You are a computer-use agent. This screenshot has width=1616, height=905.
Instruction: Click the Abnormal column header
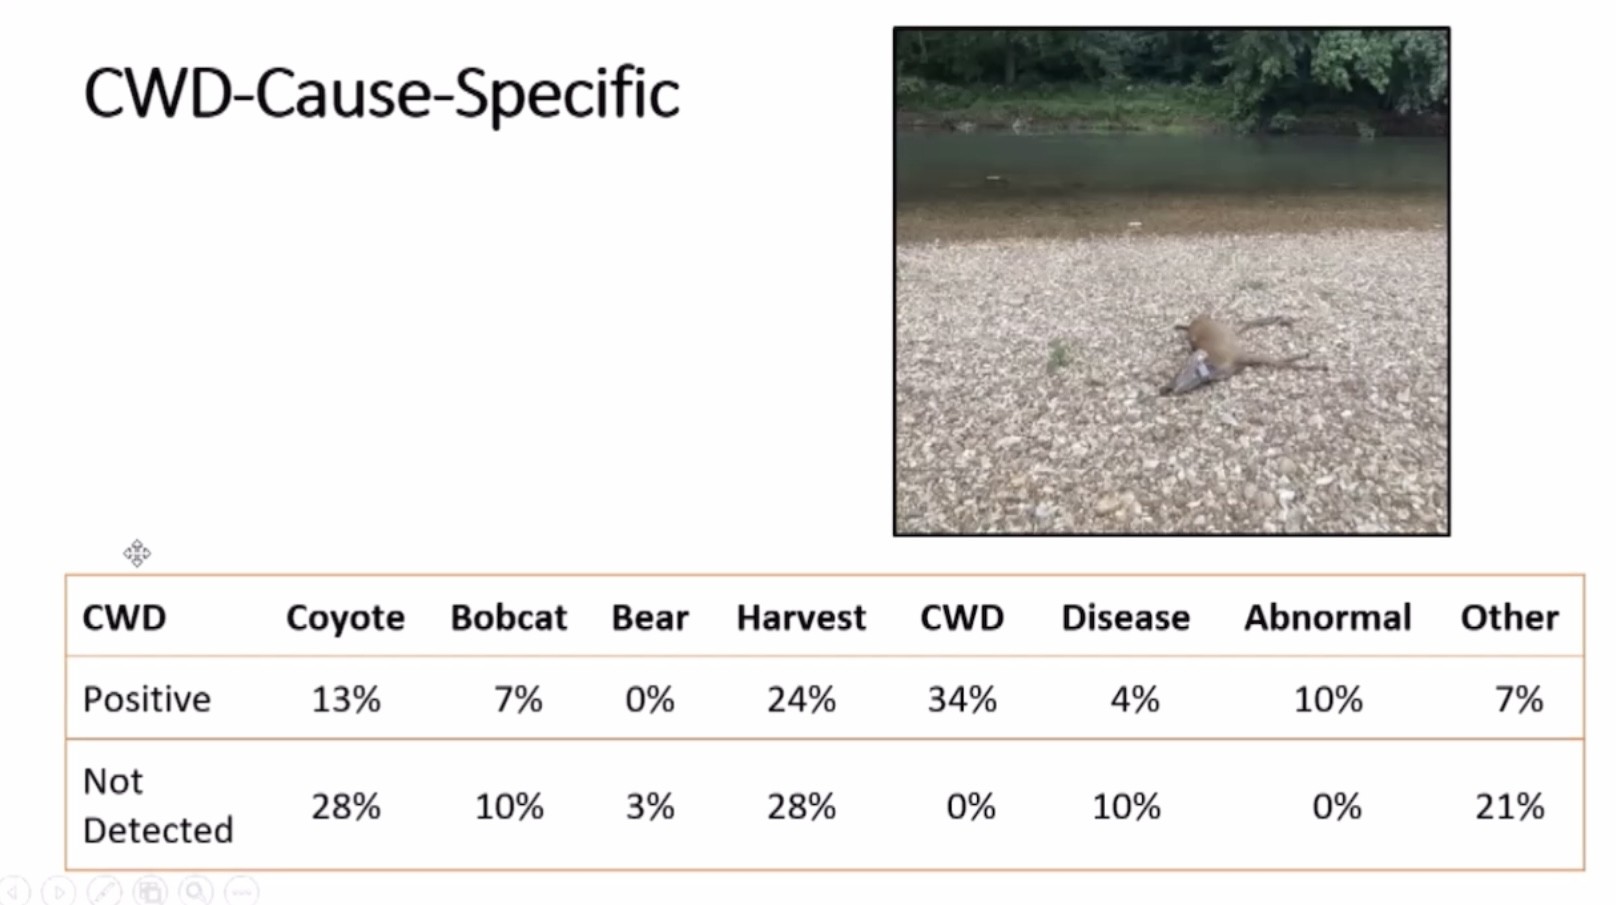point(1328,618)
